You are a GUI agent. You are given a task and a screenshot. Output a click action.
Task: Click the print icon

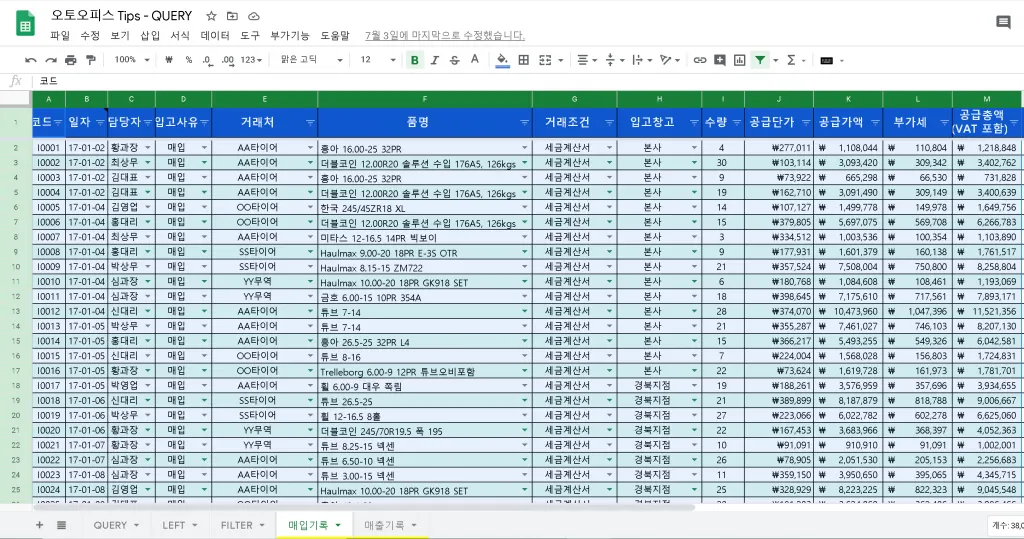tap(71, 60)
